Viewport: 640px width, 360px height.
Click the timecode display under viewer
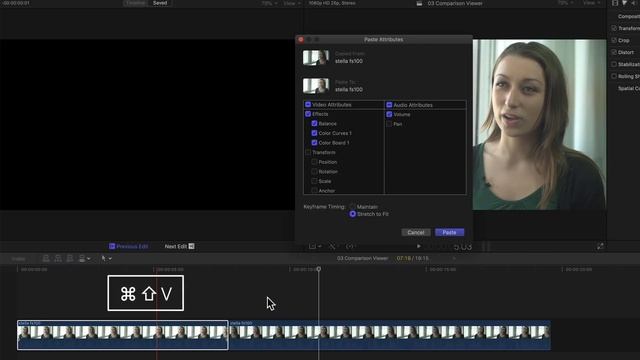[x=462, y=247]
